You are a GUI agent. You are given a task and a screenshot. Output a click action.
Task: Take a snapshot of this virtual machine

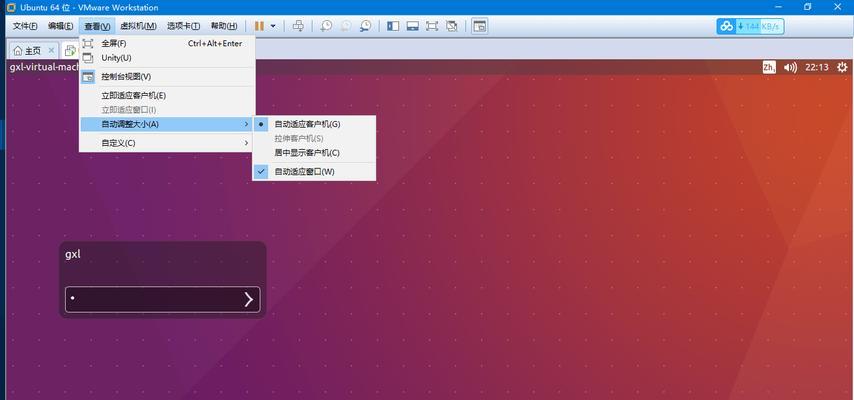click(326, 26)
